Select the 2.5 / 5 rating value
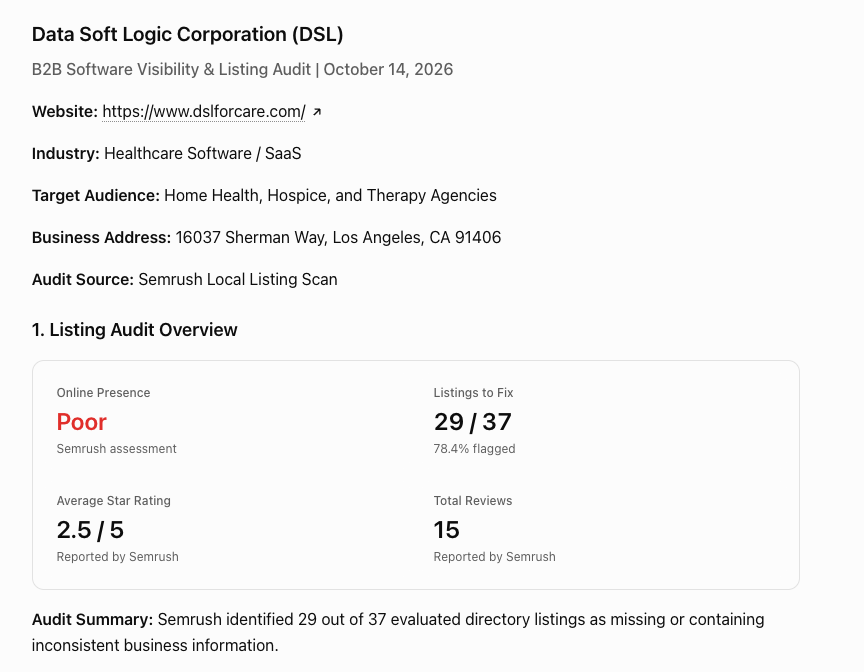864x672 pixels. pos(90,530)
